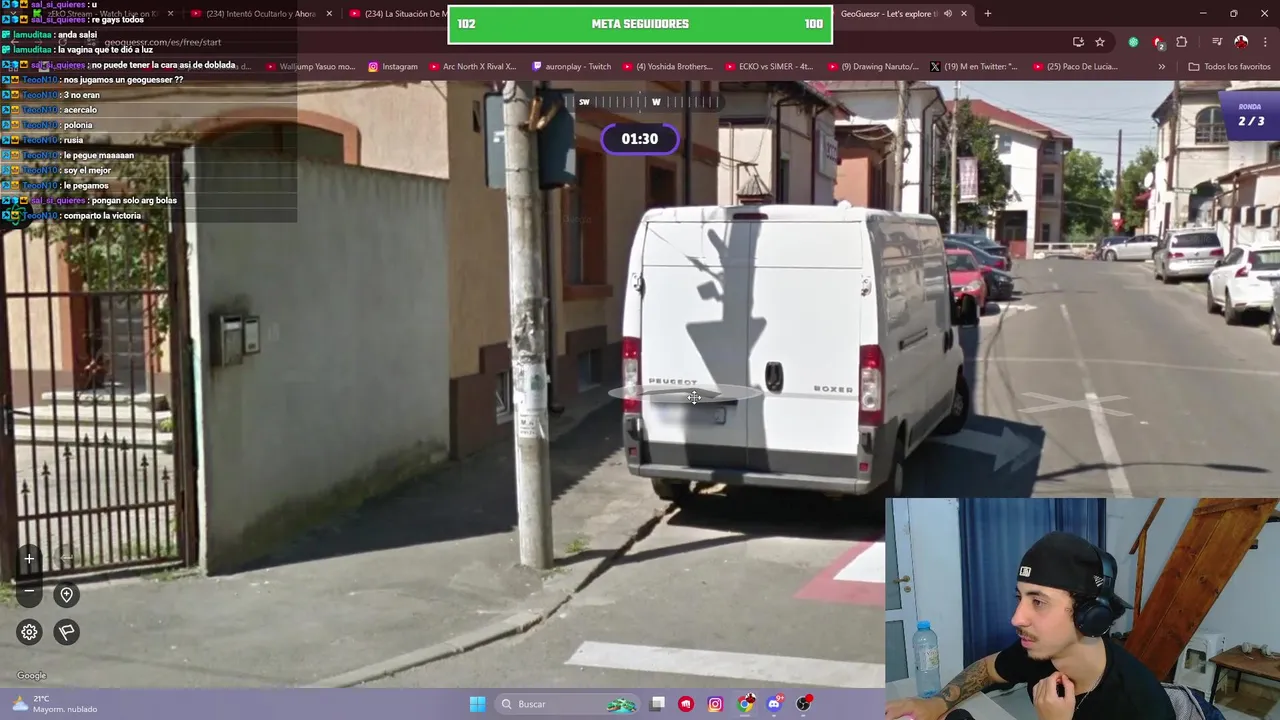Click the 'RONDA 2 / 3' indicator
Image resolution: width=1280 pixels, height=720 pixels.
pos(1251,116)
